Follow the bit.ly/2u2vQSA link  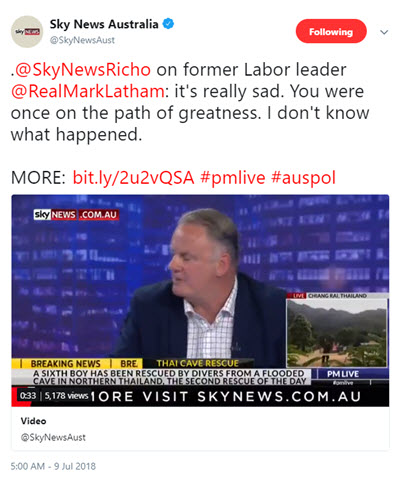coord(133,177)
